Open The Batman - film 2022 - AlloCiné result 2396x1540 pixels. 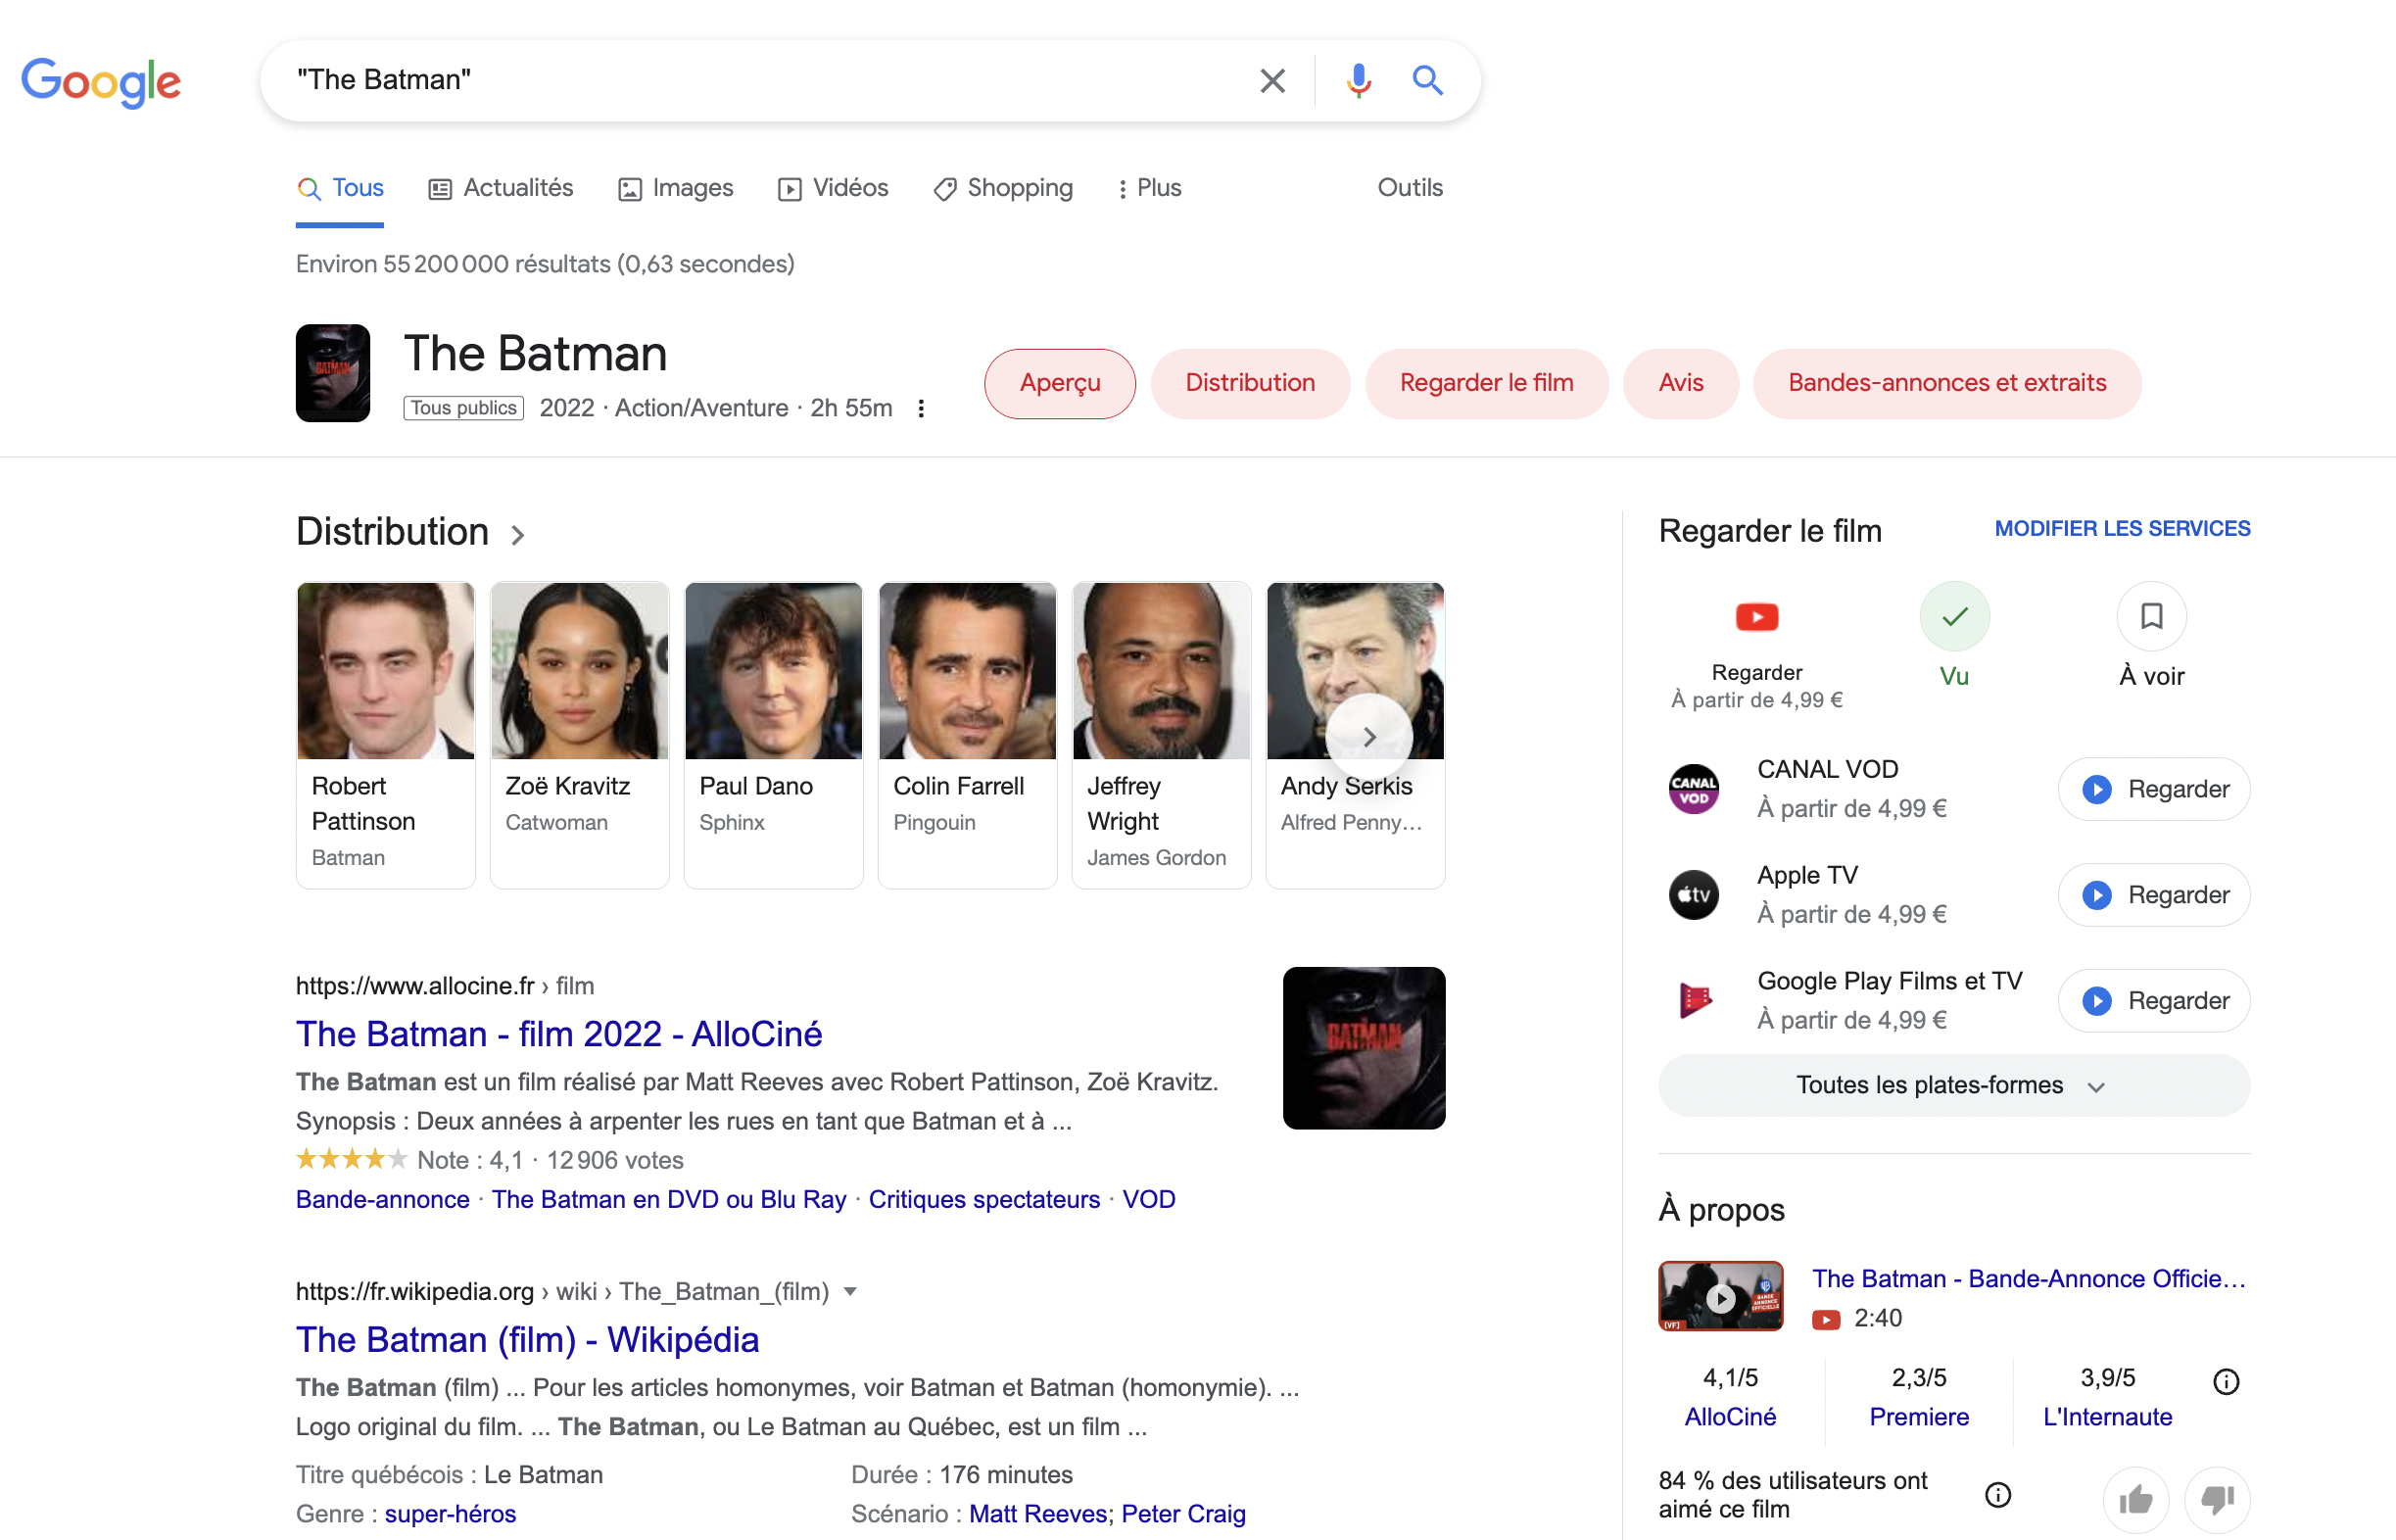(x=559, y=1034)
